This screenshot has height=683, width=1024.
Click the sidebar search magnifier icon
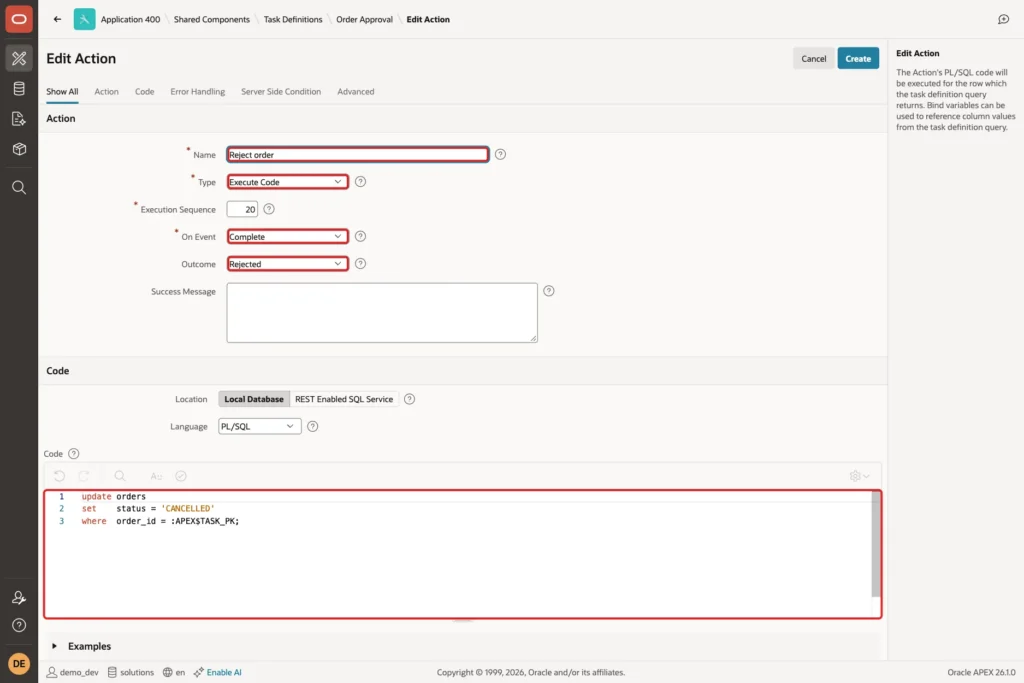pos(19,187)
